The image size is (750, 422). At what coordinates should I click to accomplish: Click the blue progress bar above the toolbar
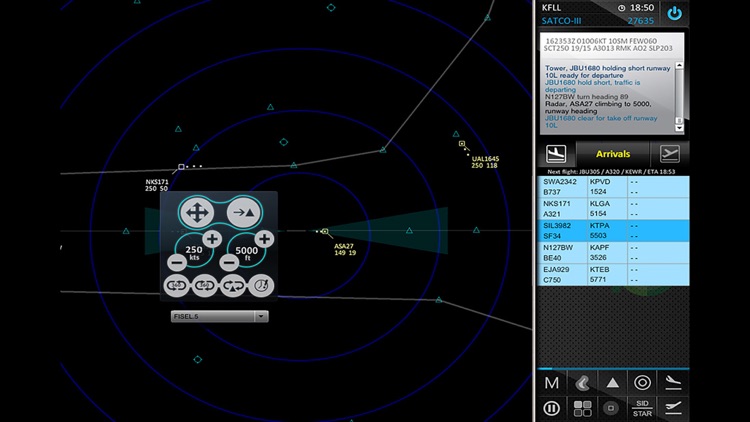tap(613, 368)
